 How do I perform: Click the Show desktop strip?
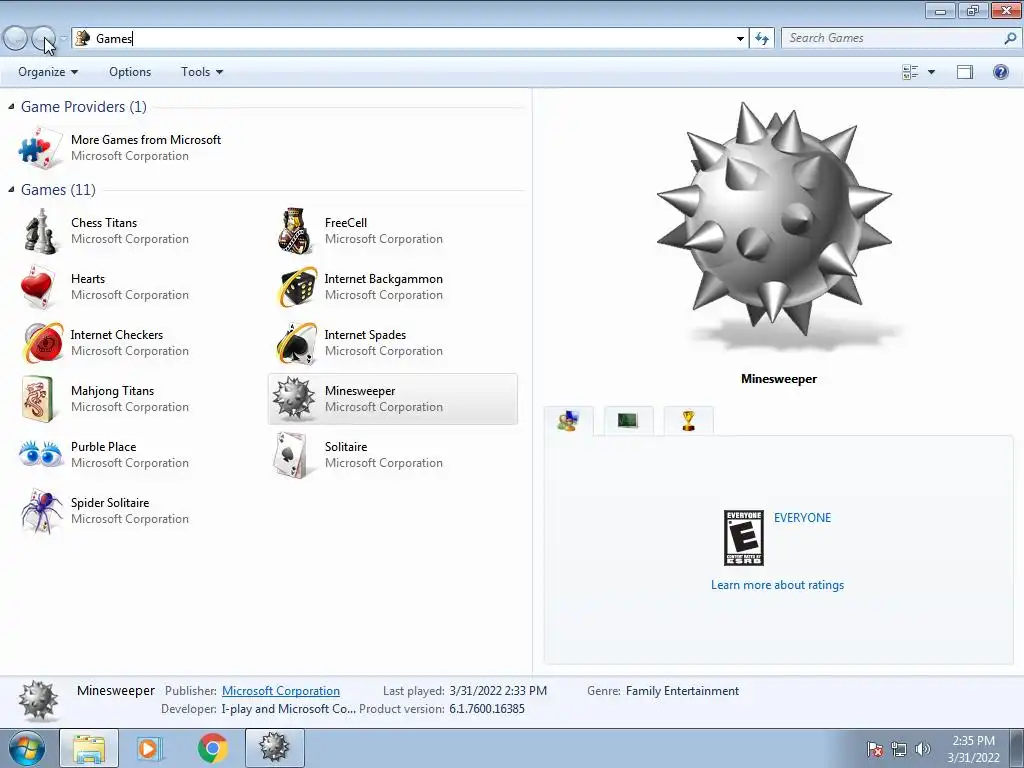coord(1018,748)
